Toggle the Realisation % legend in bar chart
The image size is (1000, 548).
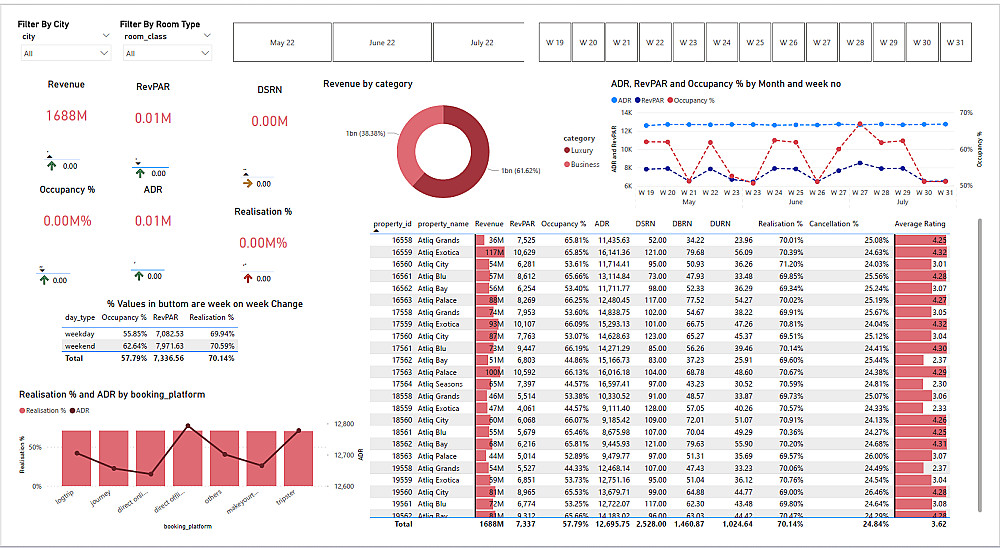point(43,411)
